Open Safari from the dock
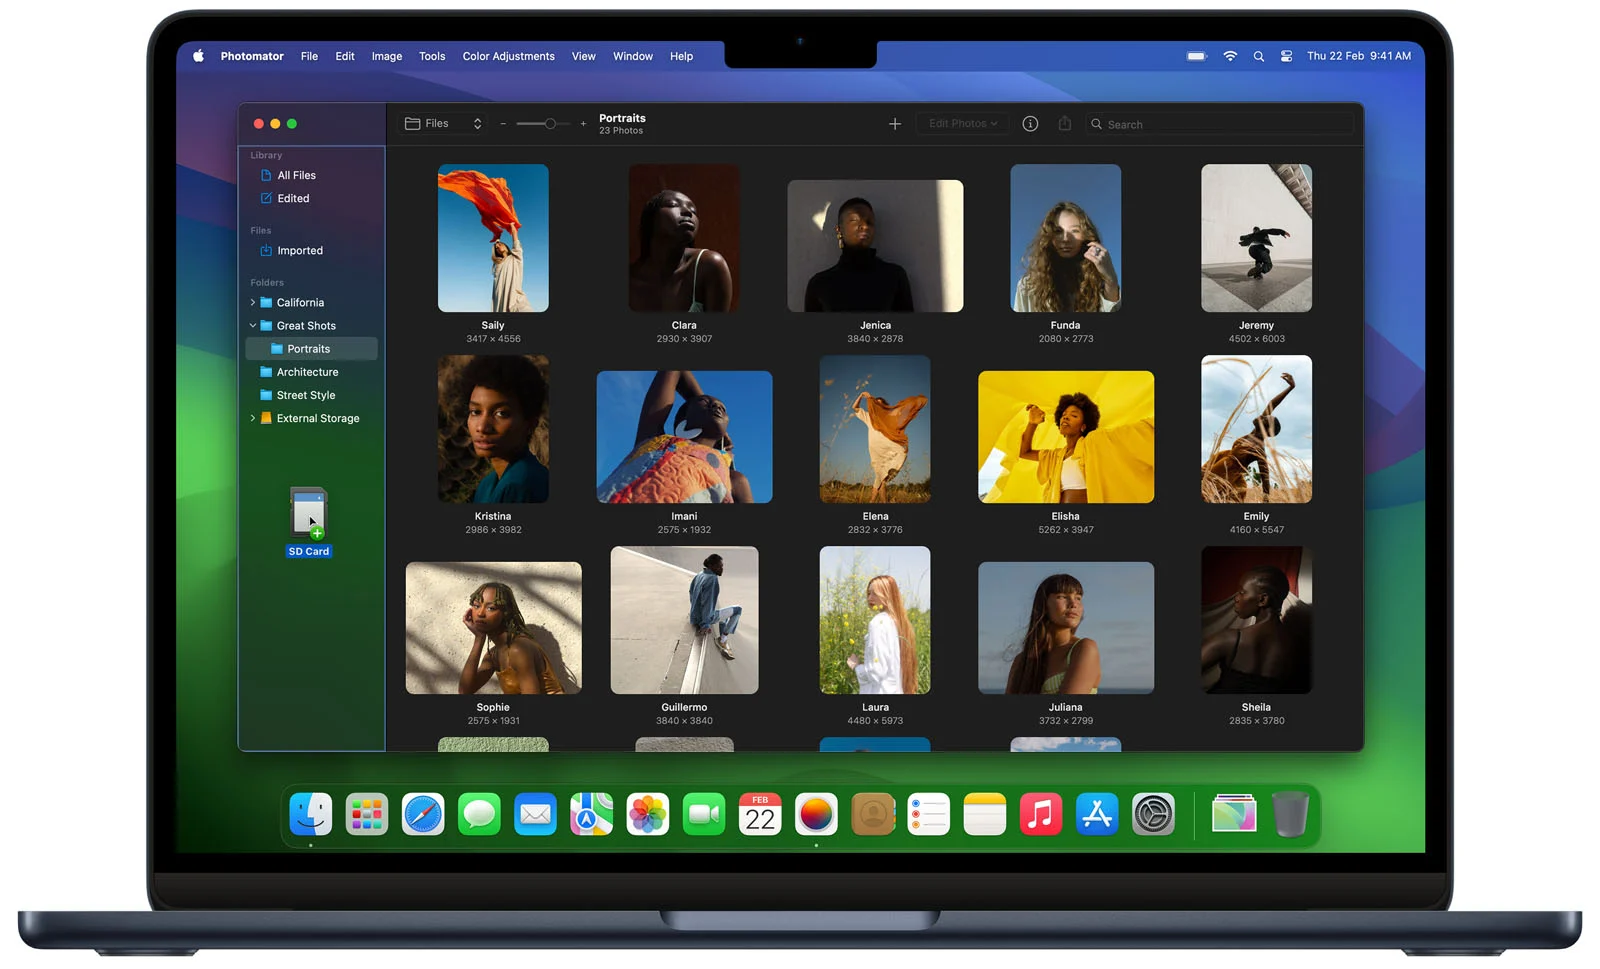This screenshot has height=969, width=1600. coord(423,815)
